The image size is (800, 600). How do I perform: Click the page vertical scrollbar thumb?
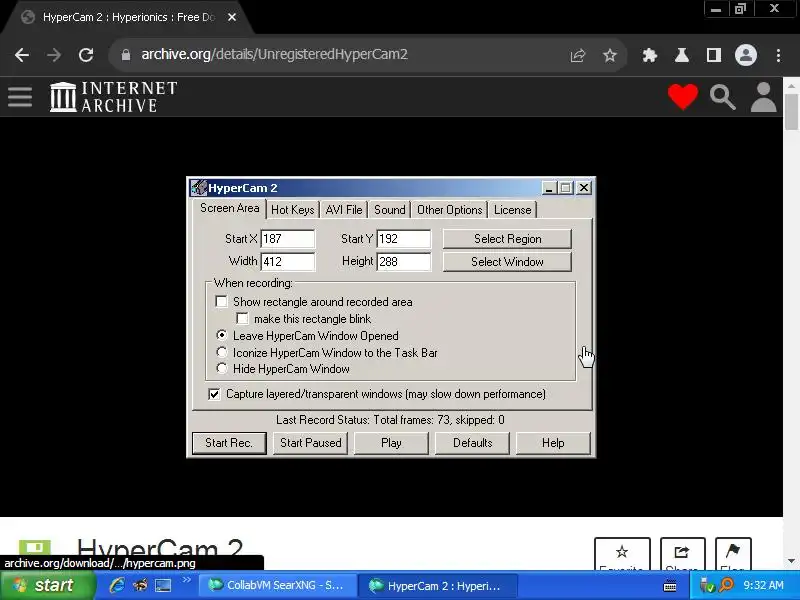791,111
